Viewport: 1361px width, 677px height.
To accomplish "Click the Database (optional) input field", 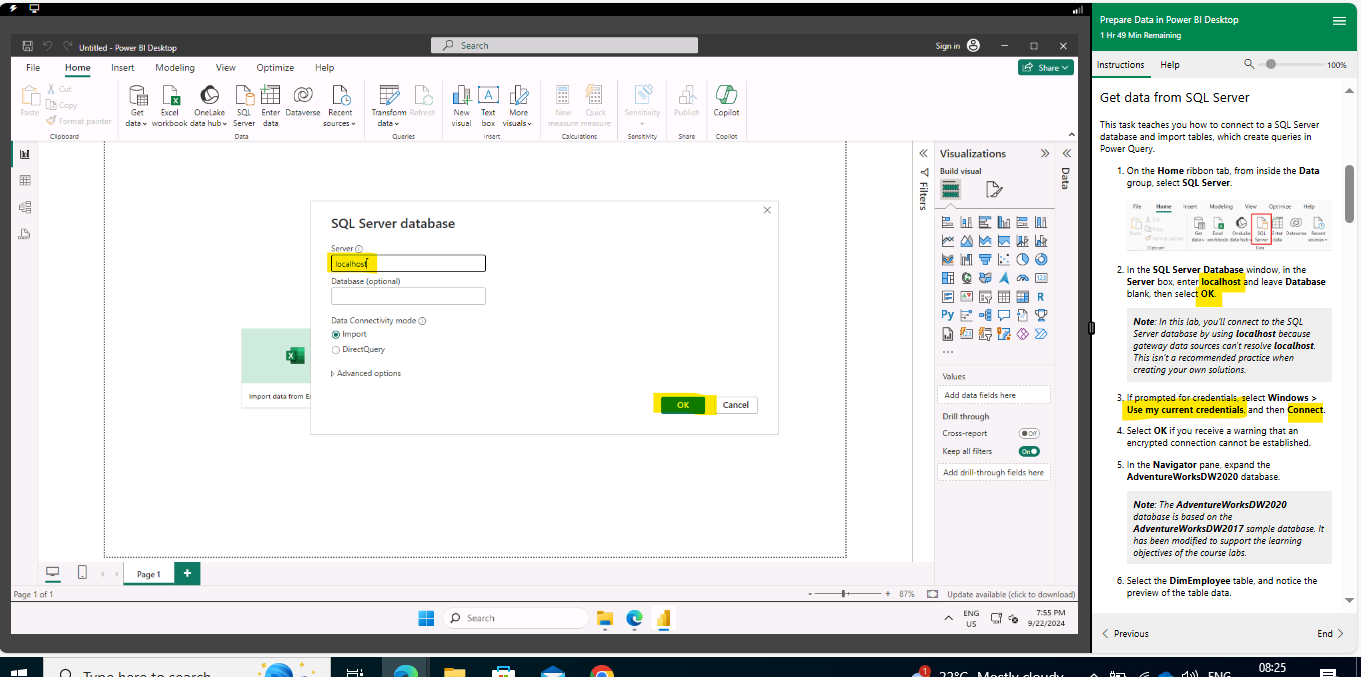I will [408, 296].
